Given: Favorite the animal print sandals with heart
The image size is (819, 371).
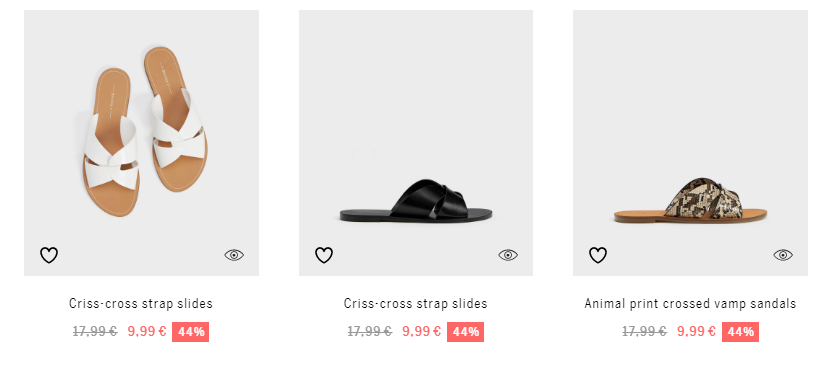Looking at the screenshot, I should [598, 255].
